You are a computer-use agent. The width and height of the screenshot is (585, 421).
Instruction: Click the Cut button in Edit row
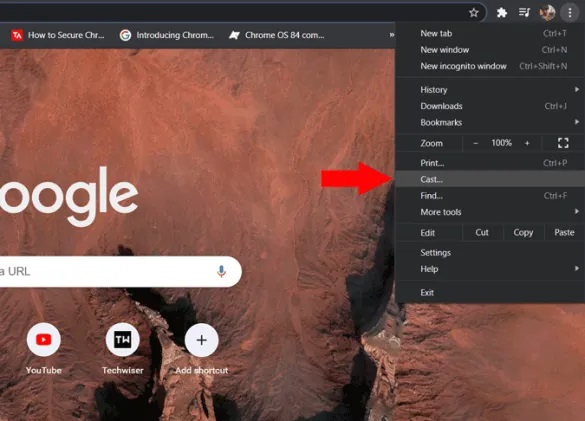482,233
